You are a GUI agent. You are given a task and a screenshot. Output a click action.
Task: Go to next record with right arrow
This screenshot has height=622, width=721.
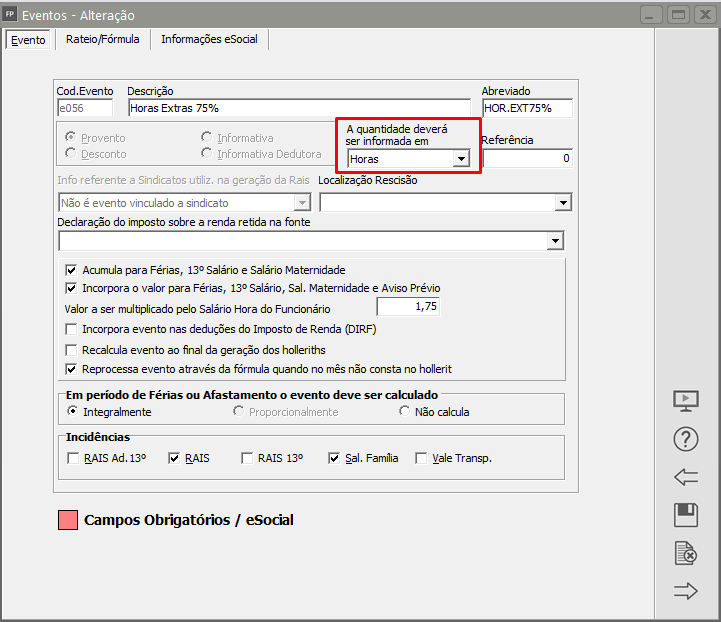(x=686, y=591)
